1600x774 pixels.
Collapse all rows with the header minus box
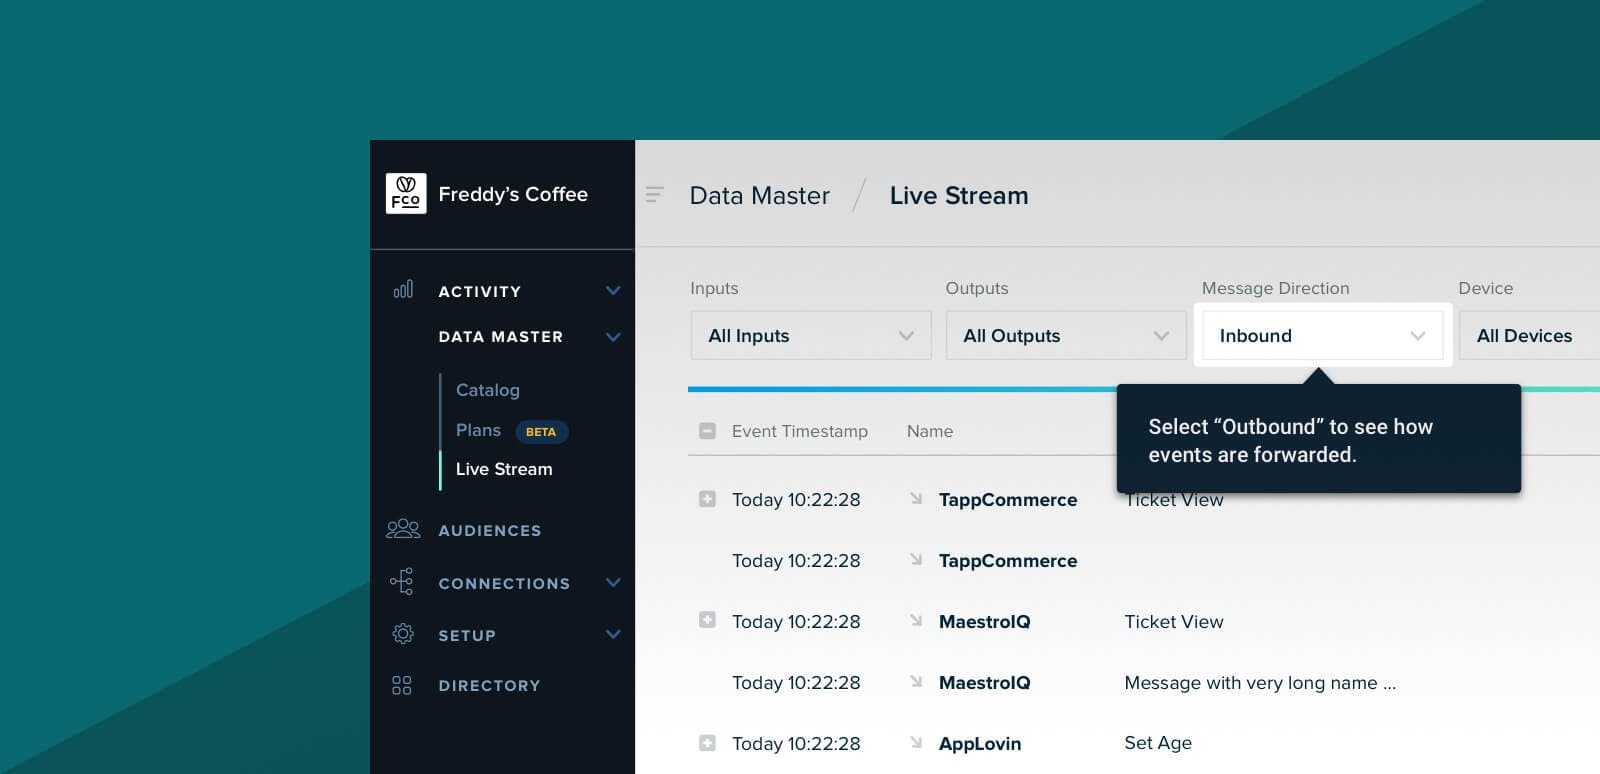707,431
